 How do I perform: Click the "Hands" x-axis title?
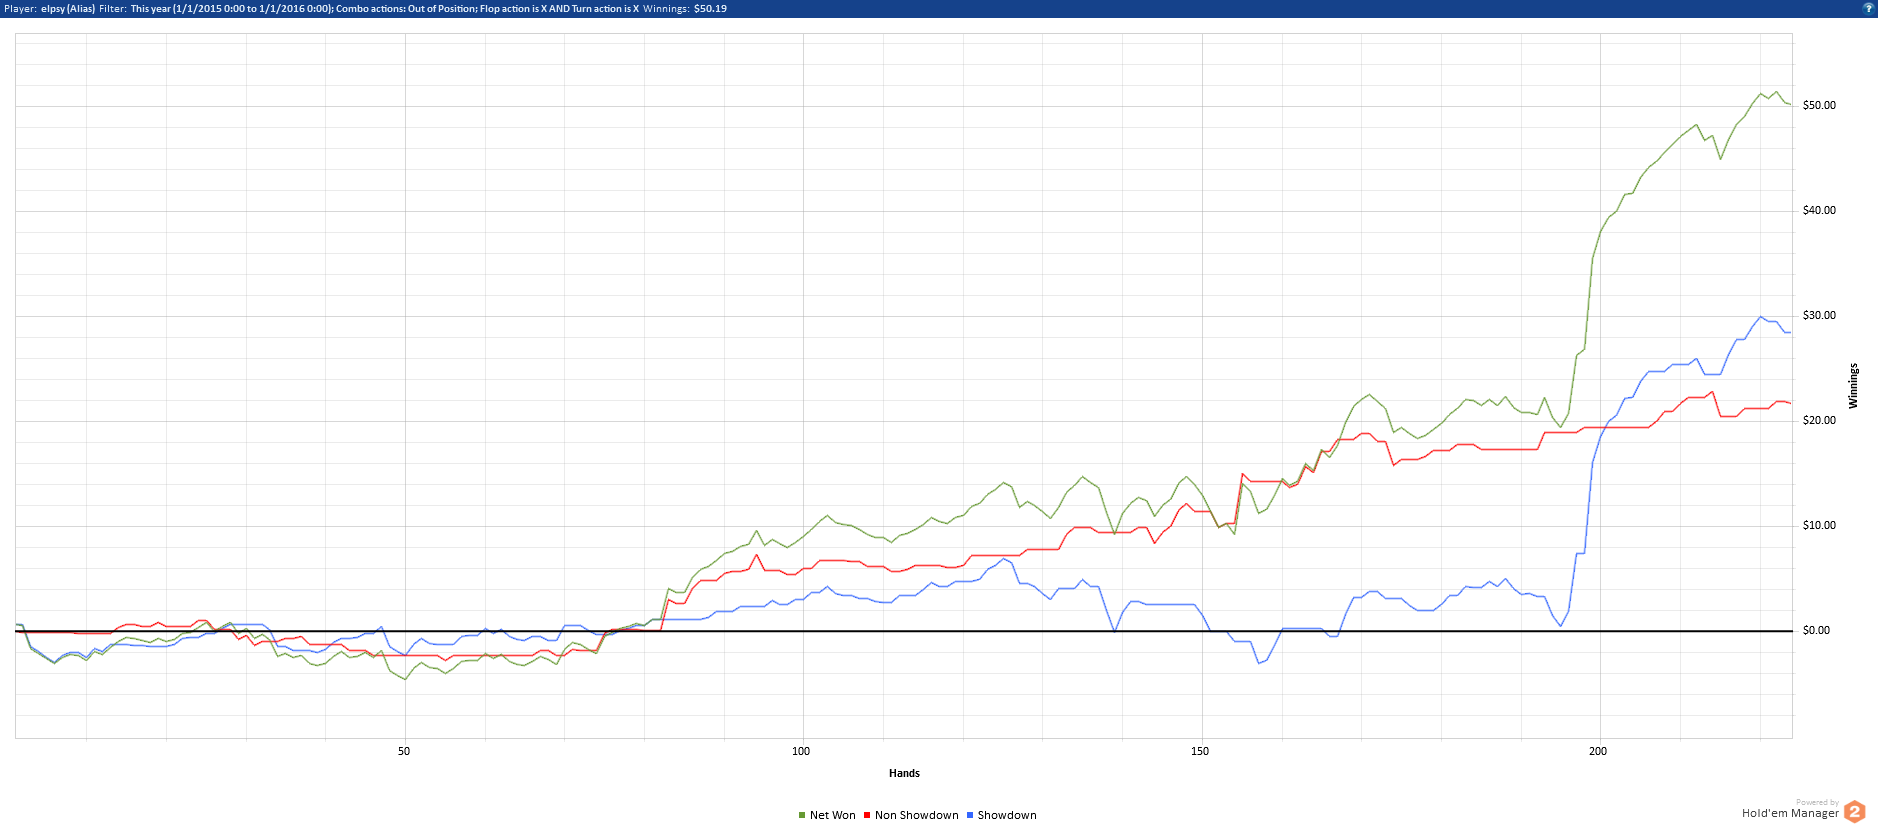point(904,773)
